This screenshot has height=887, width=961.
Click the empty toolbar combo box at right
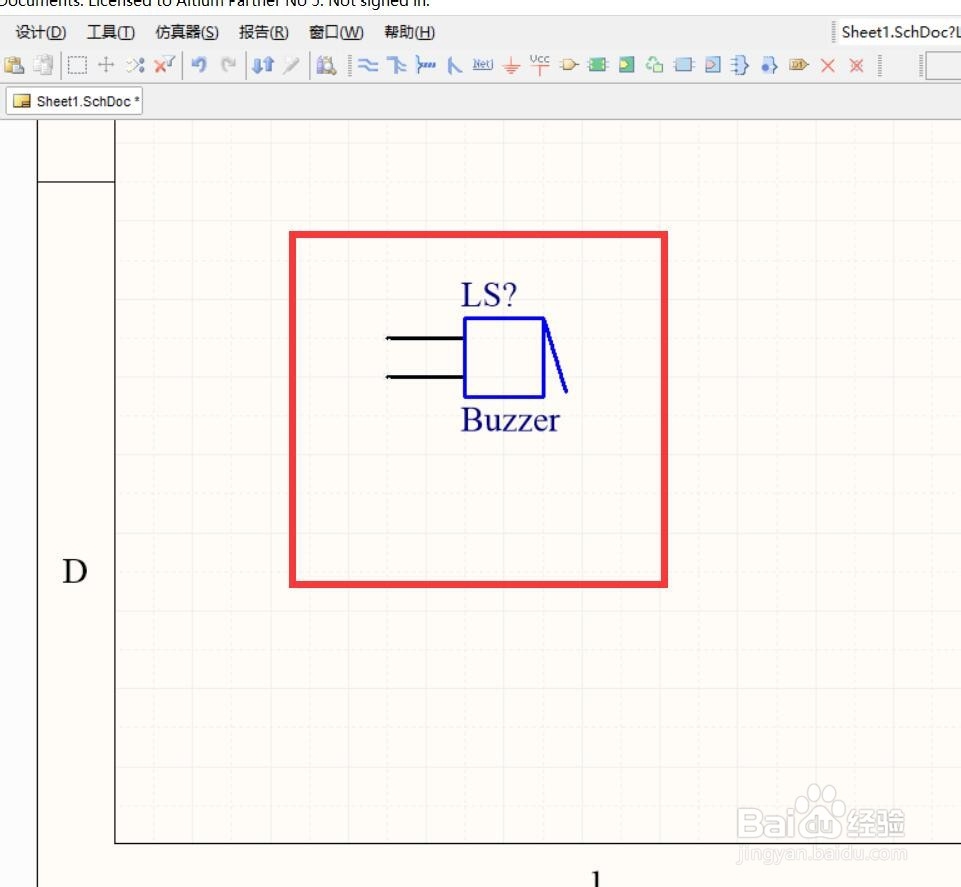(x=943, y=66)
